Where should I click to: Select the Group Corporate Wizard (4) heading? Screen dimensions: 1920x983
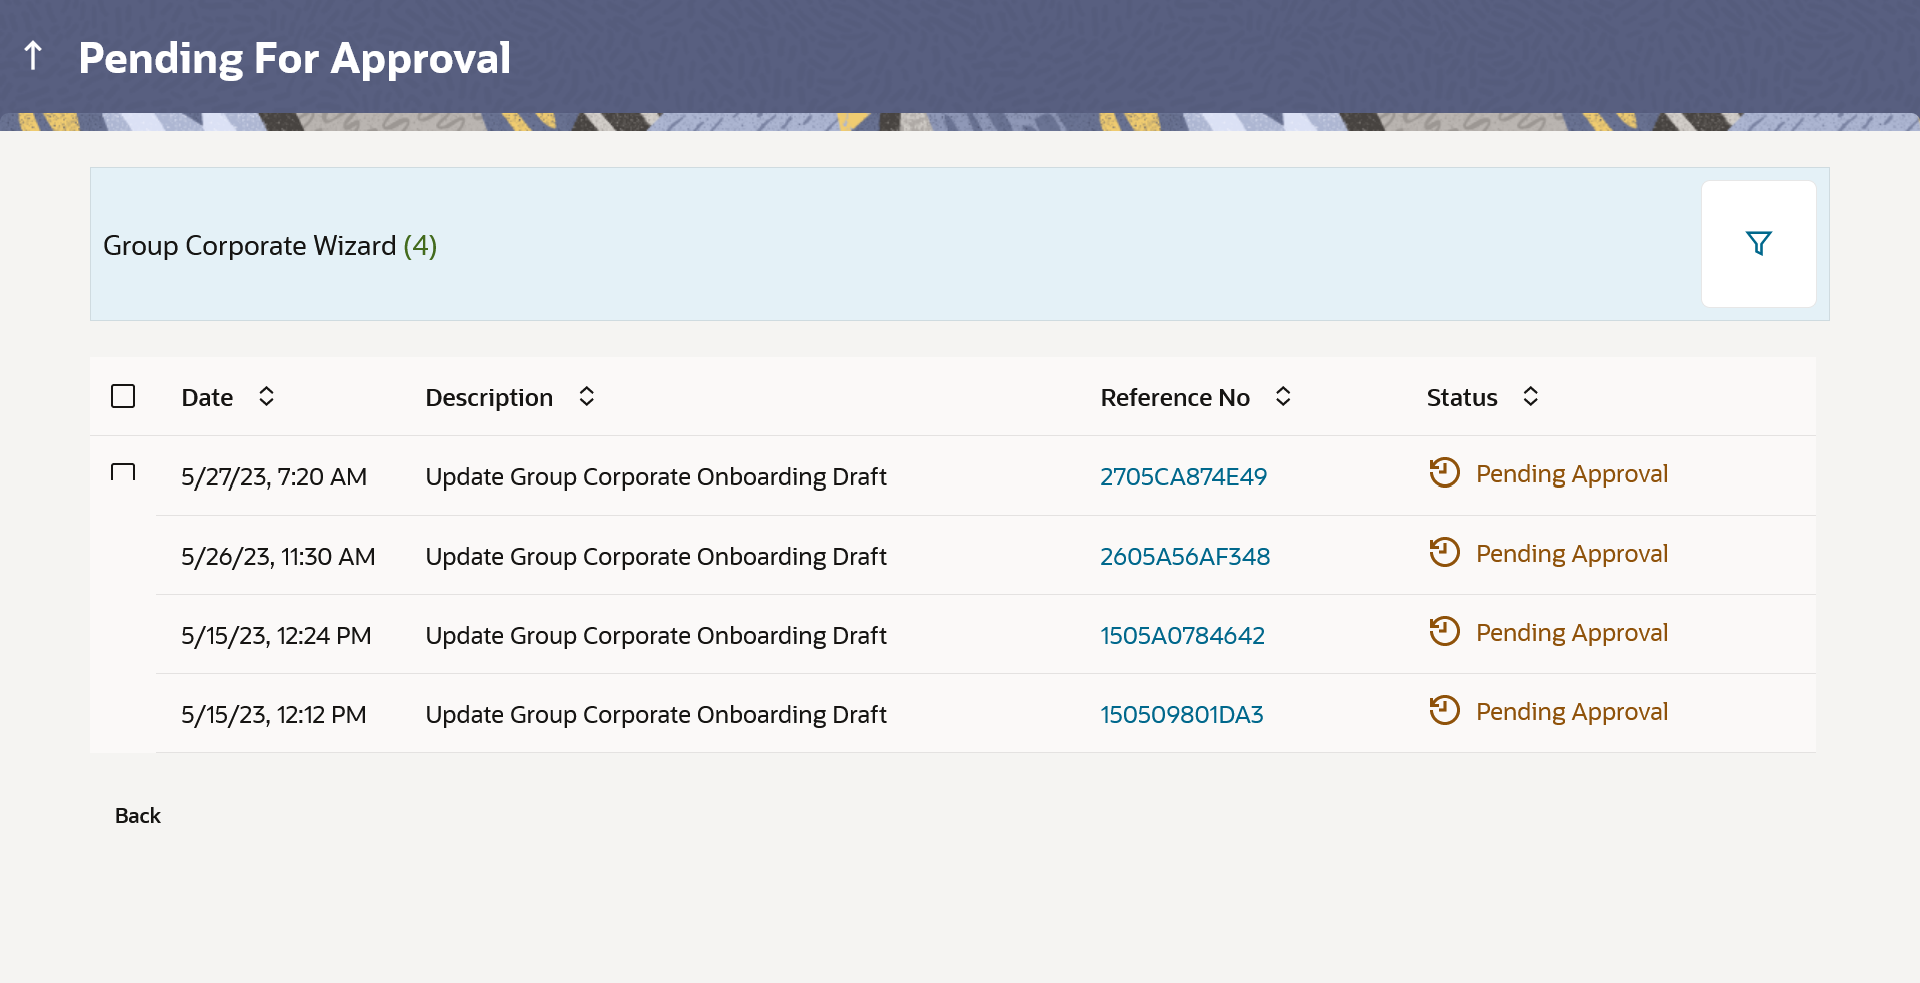(270, 246)
